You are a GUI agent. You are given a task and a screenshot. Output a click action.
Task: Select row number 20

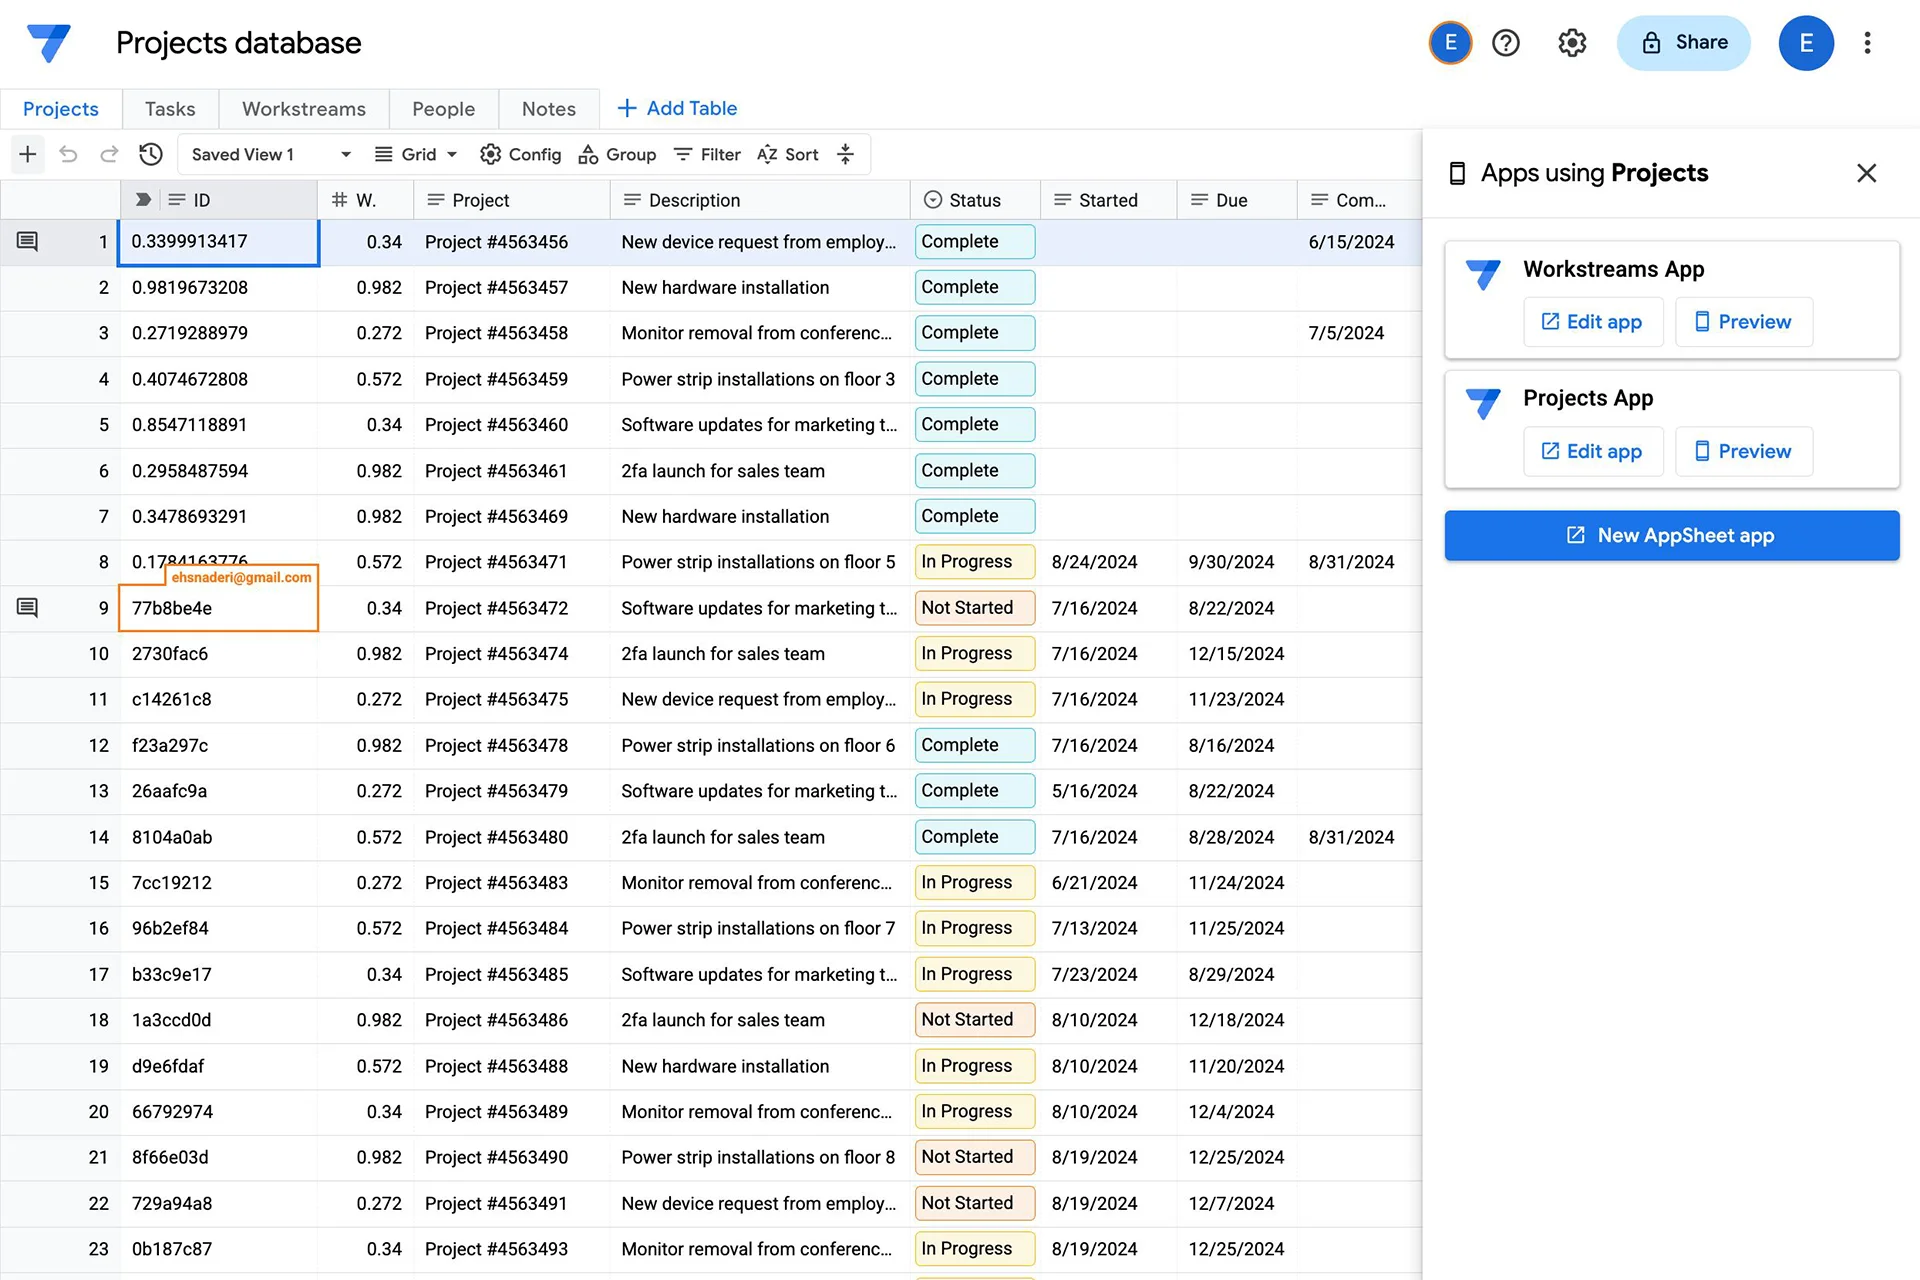tap(98, 1112)
